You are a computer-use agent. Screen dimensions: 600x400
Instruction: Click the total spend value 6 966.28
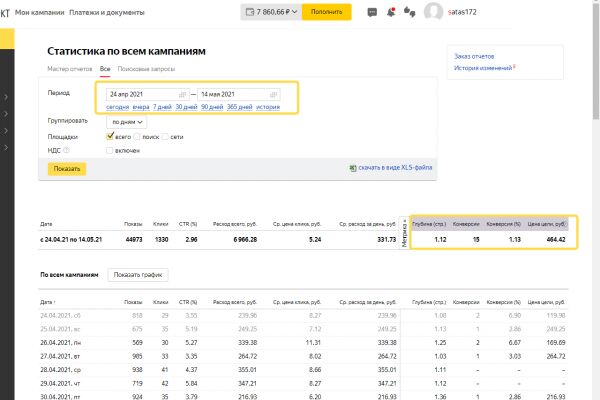point(245,240)
